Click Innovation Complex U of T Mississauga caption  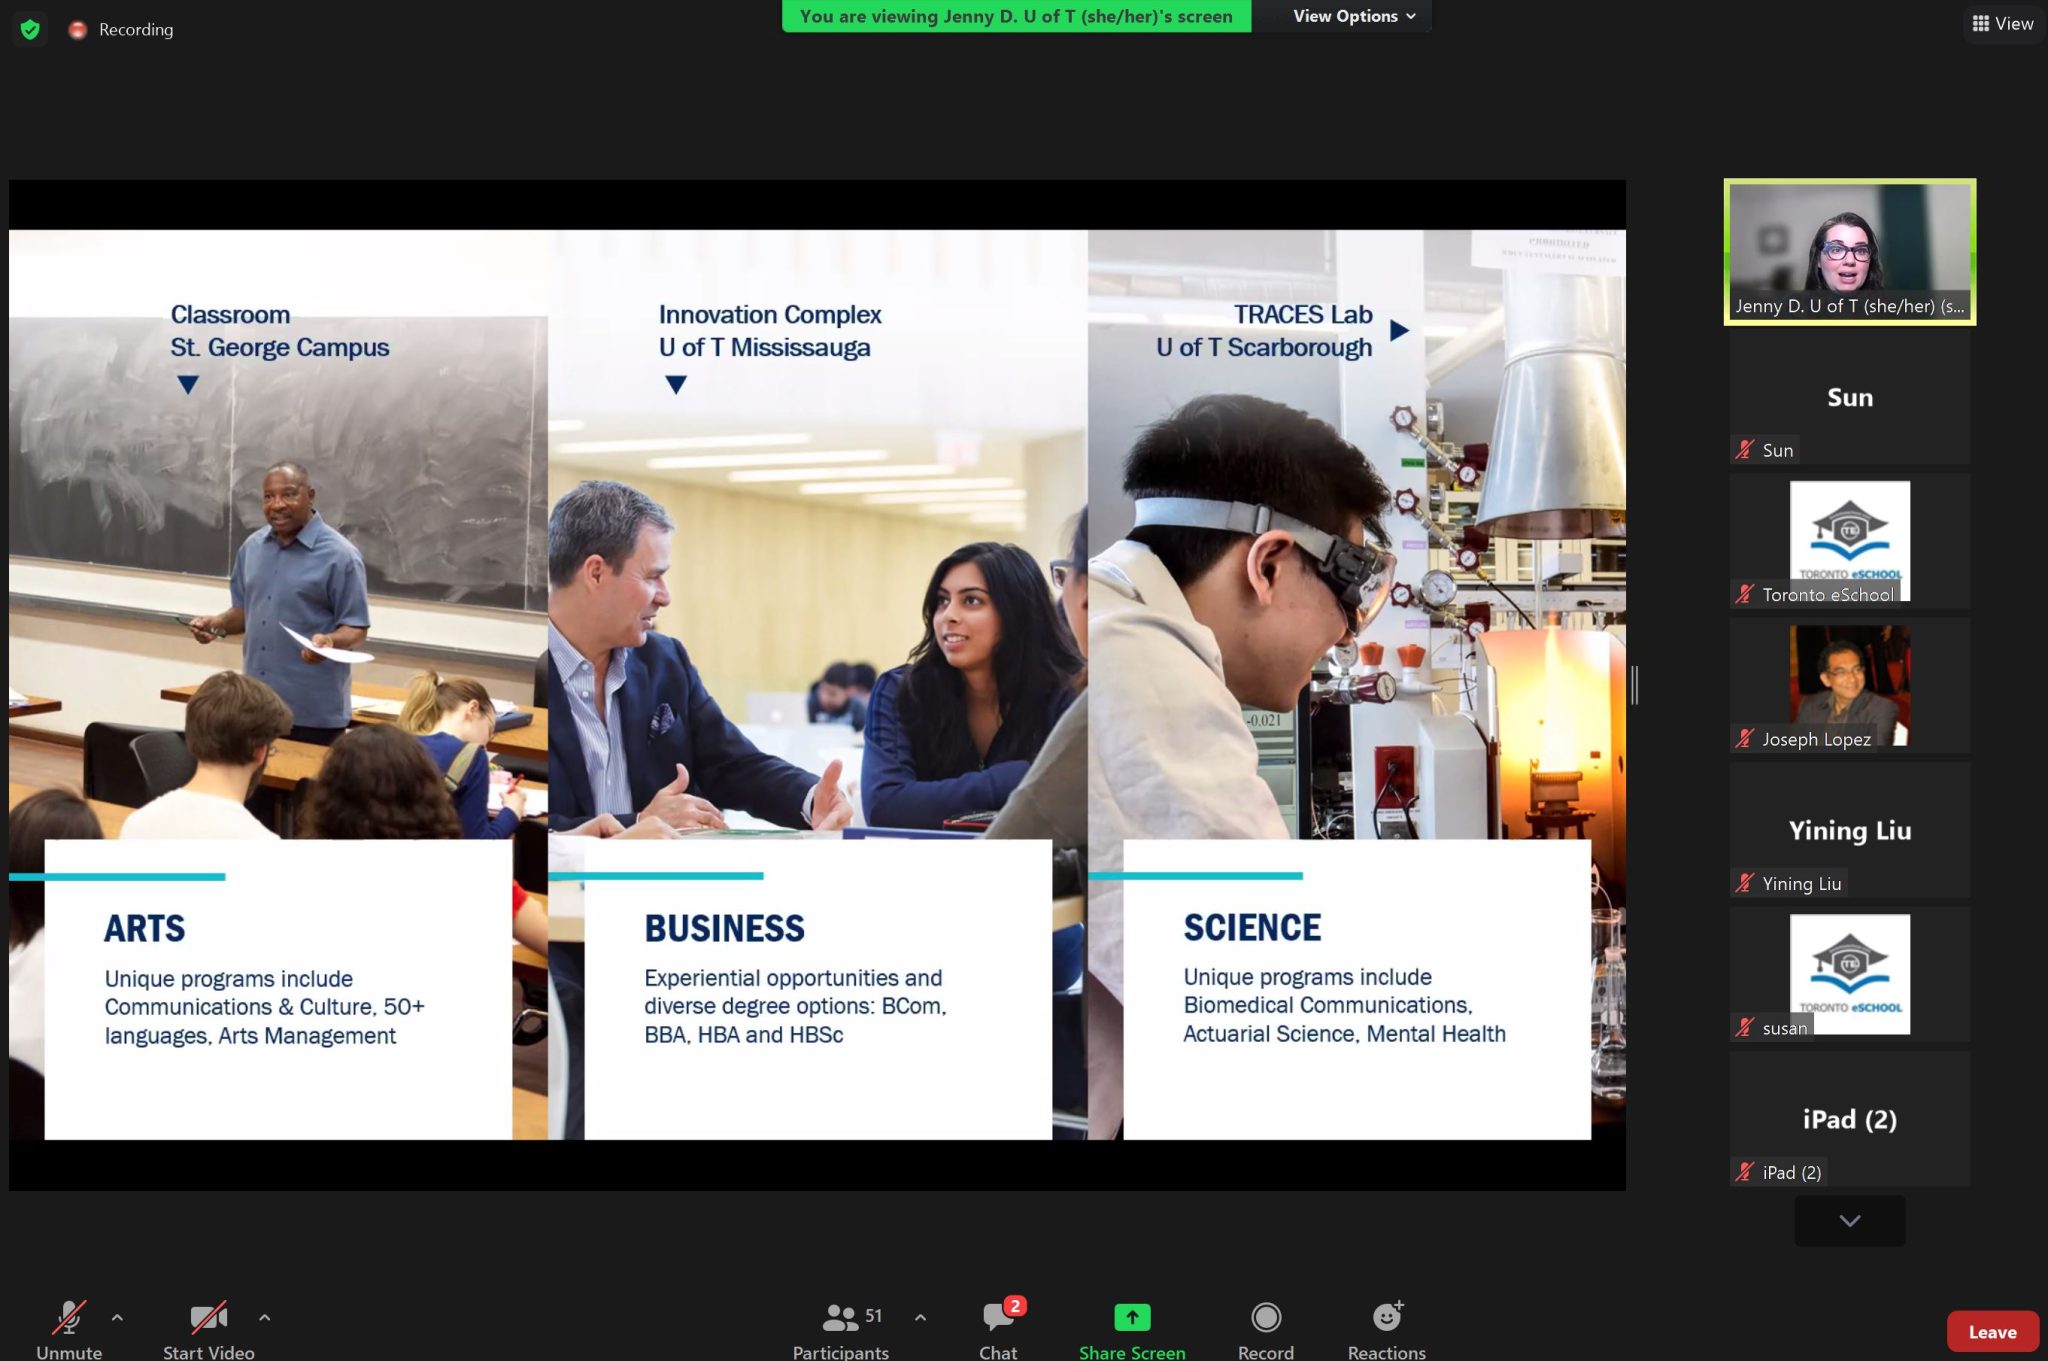pyautogui.click(x=770, y=331)
